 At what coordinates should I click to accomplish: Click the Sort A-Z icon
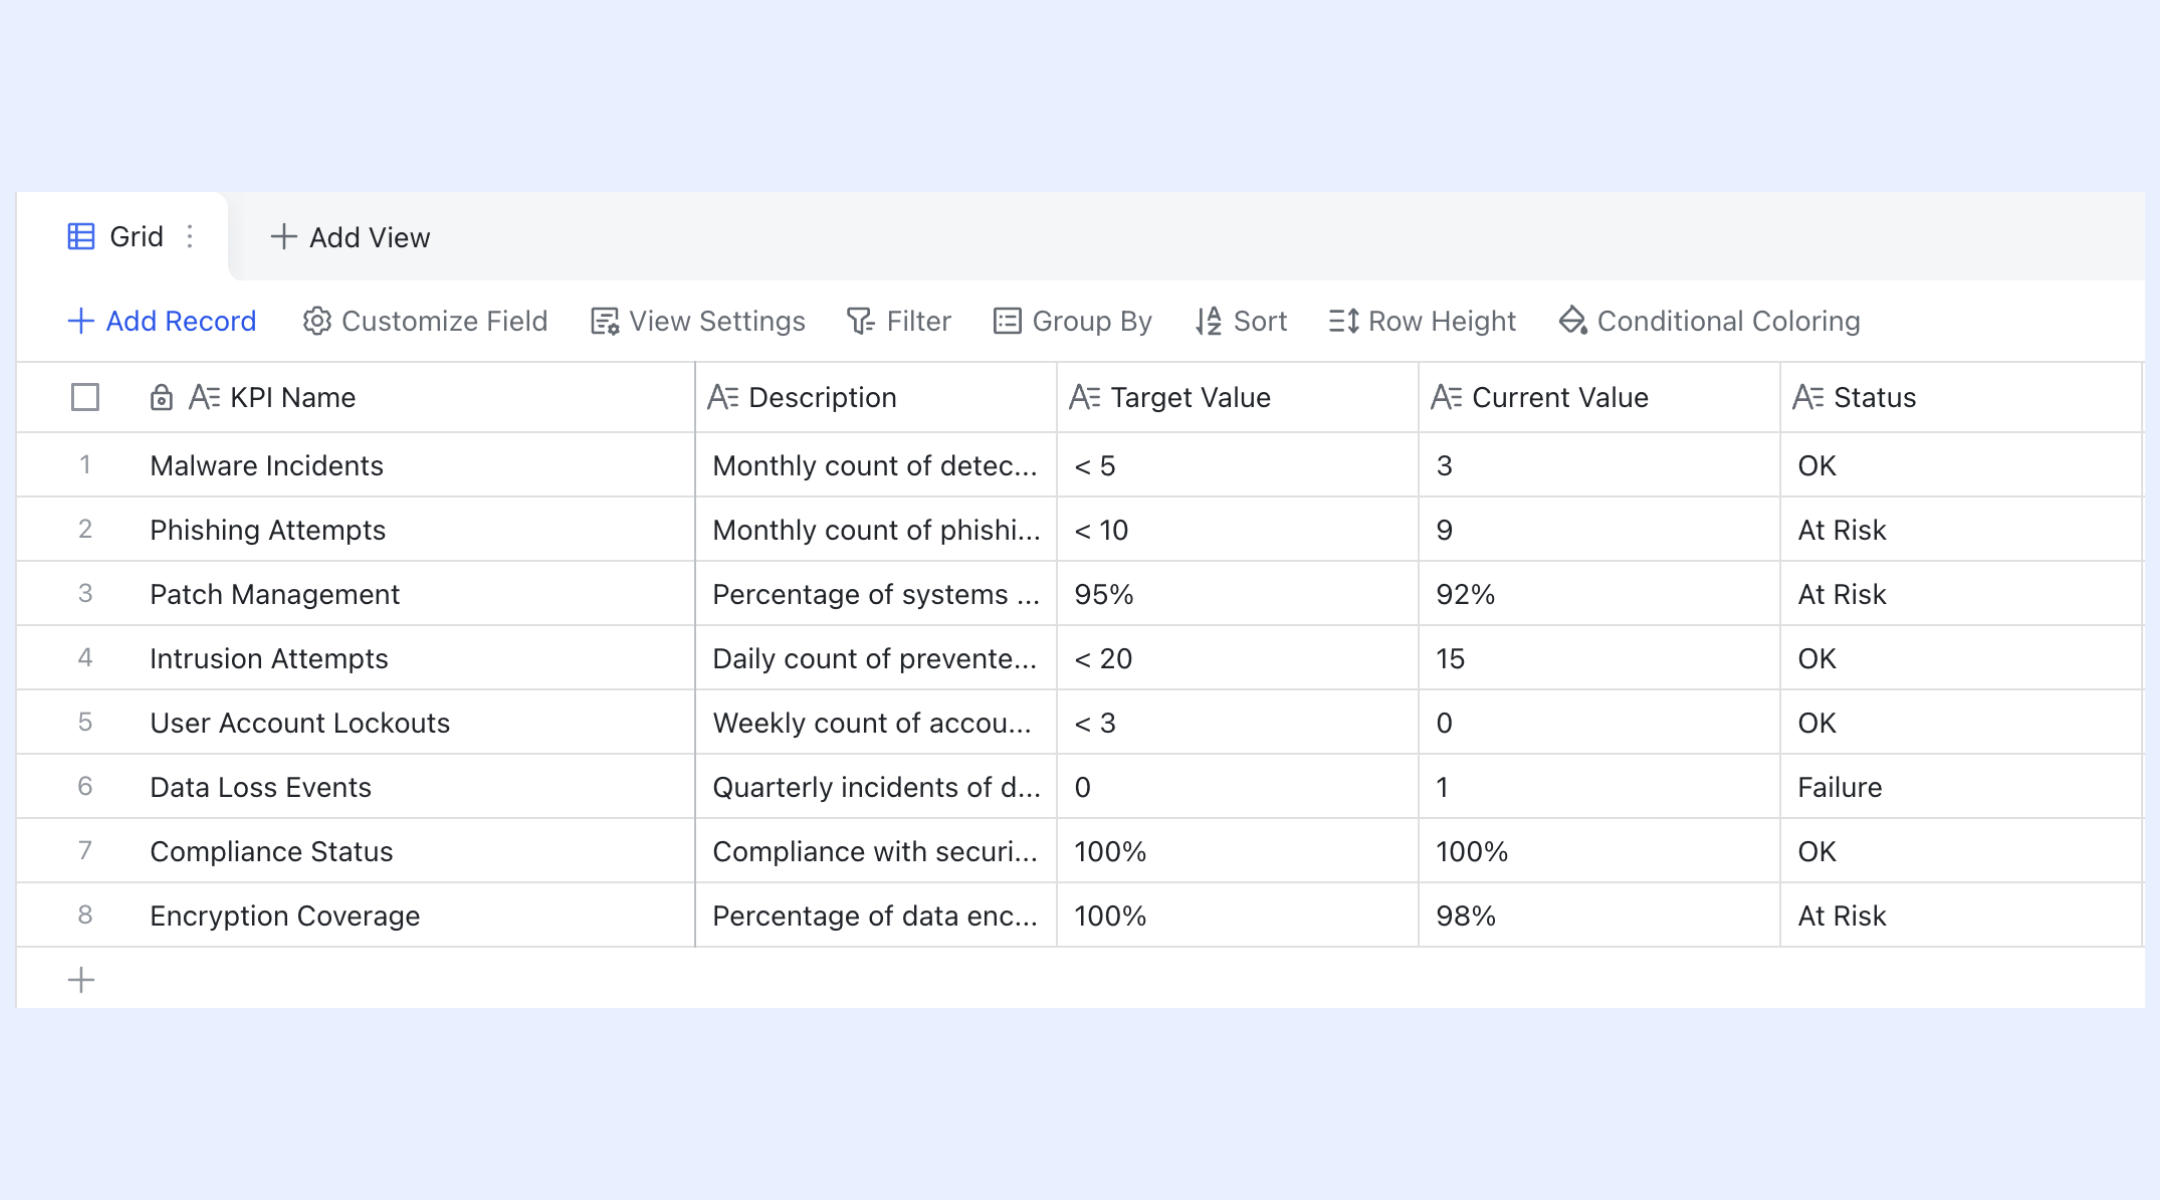(1208, 321)
